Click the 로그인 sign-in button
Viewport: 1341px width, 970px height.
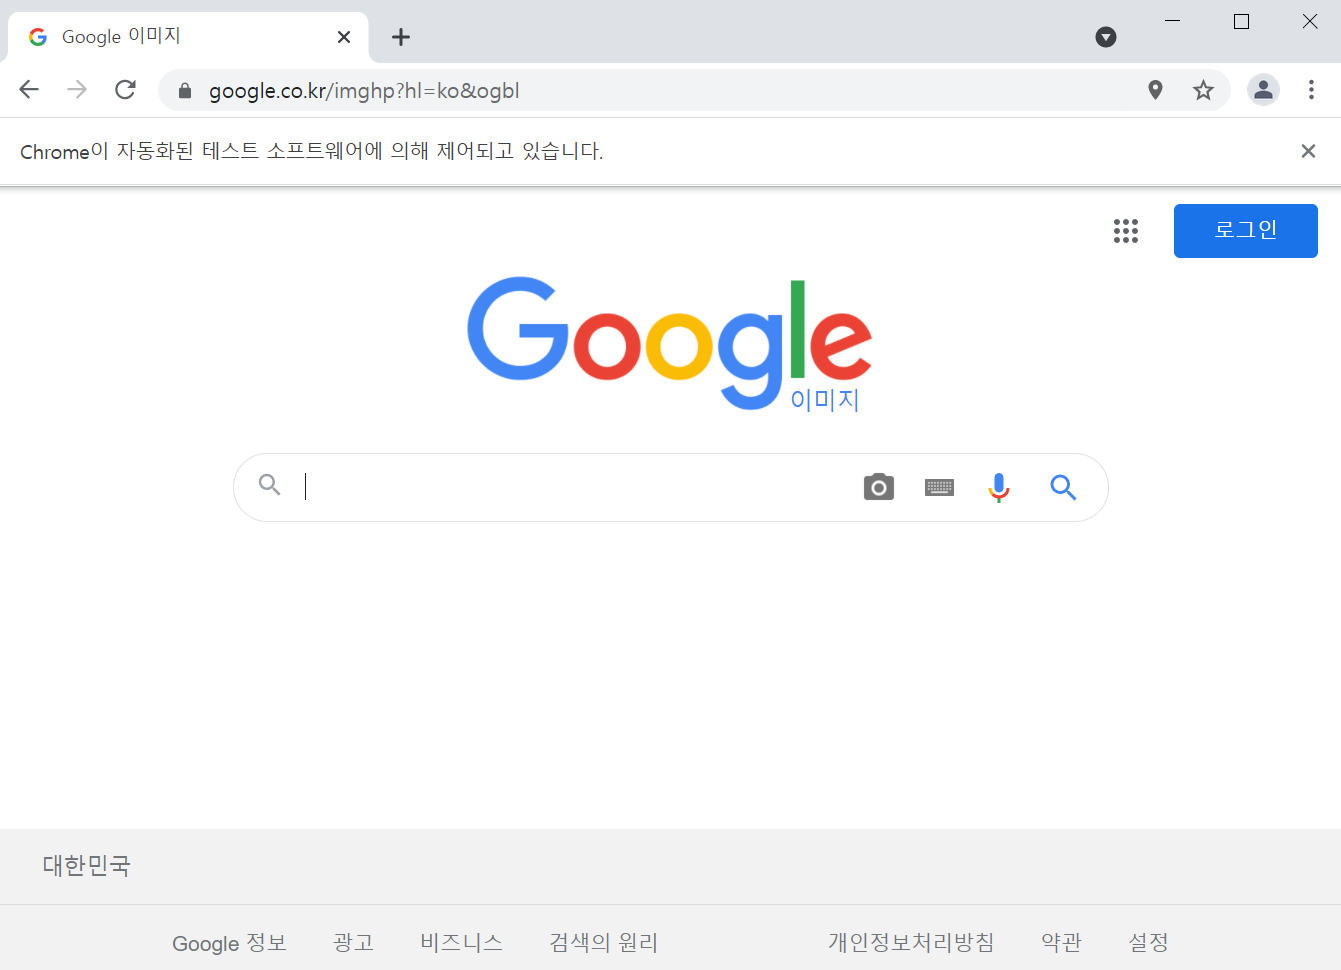(1246, 231)
